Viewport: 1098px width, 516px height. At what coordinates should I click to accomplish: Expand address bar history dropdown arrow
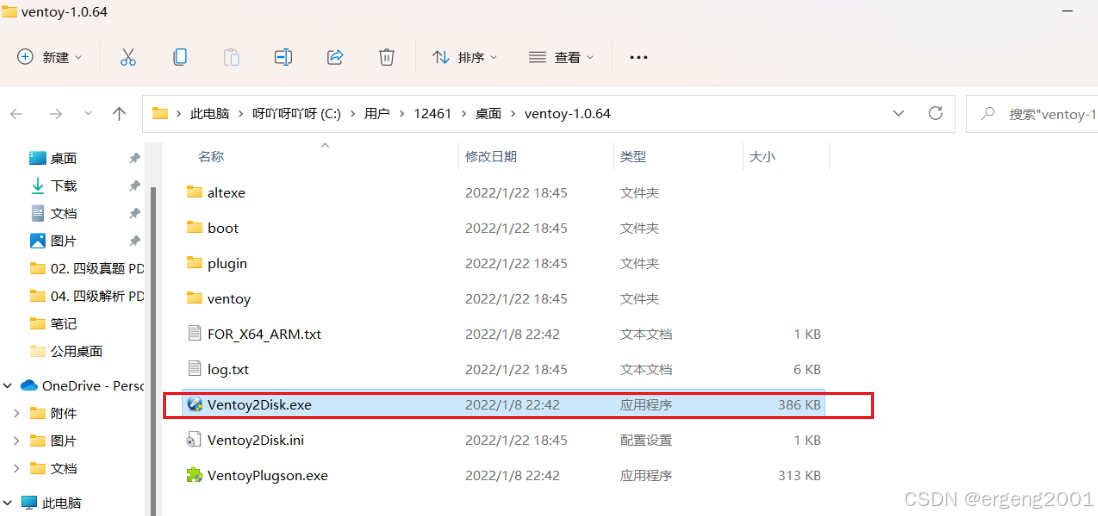point(898,113)
